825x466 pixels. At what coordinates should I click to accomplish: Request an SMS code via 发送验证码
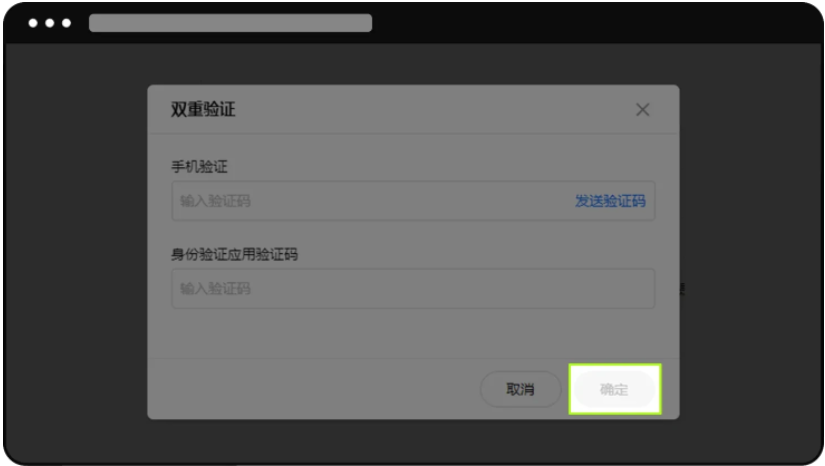click(610, 201)
